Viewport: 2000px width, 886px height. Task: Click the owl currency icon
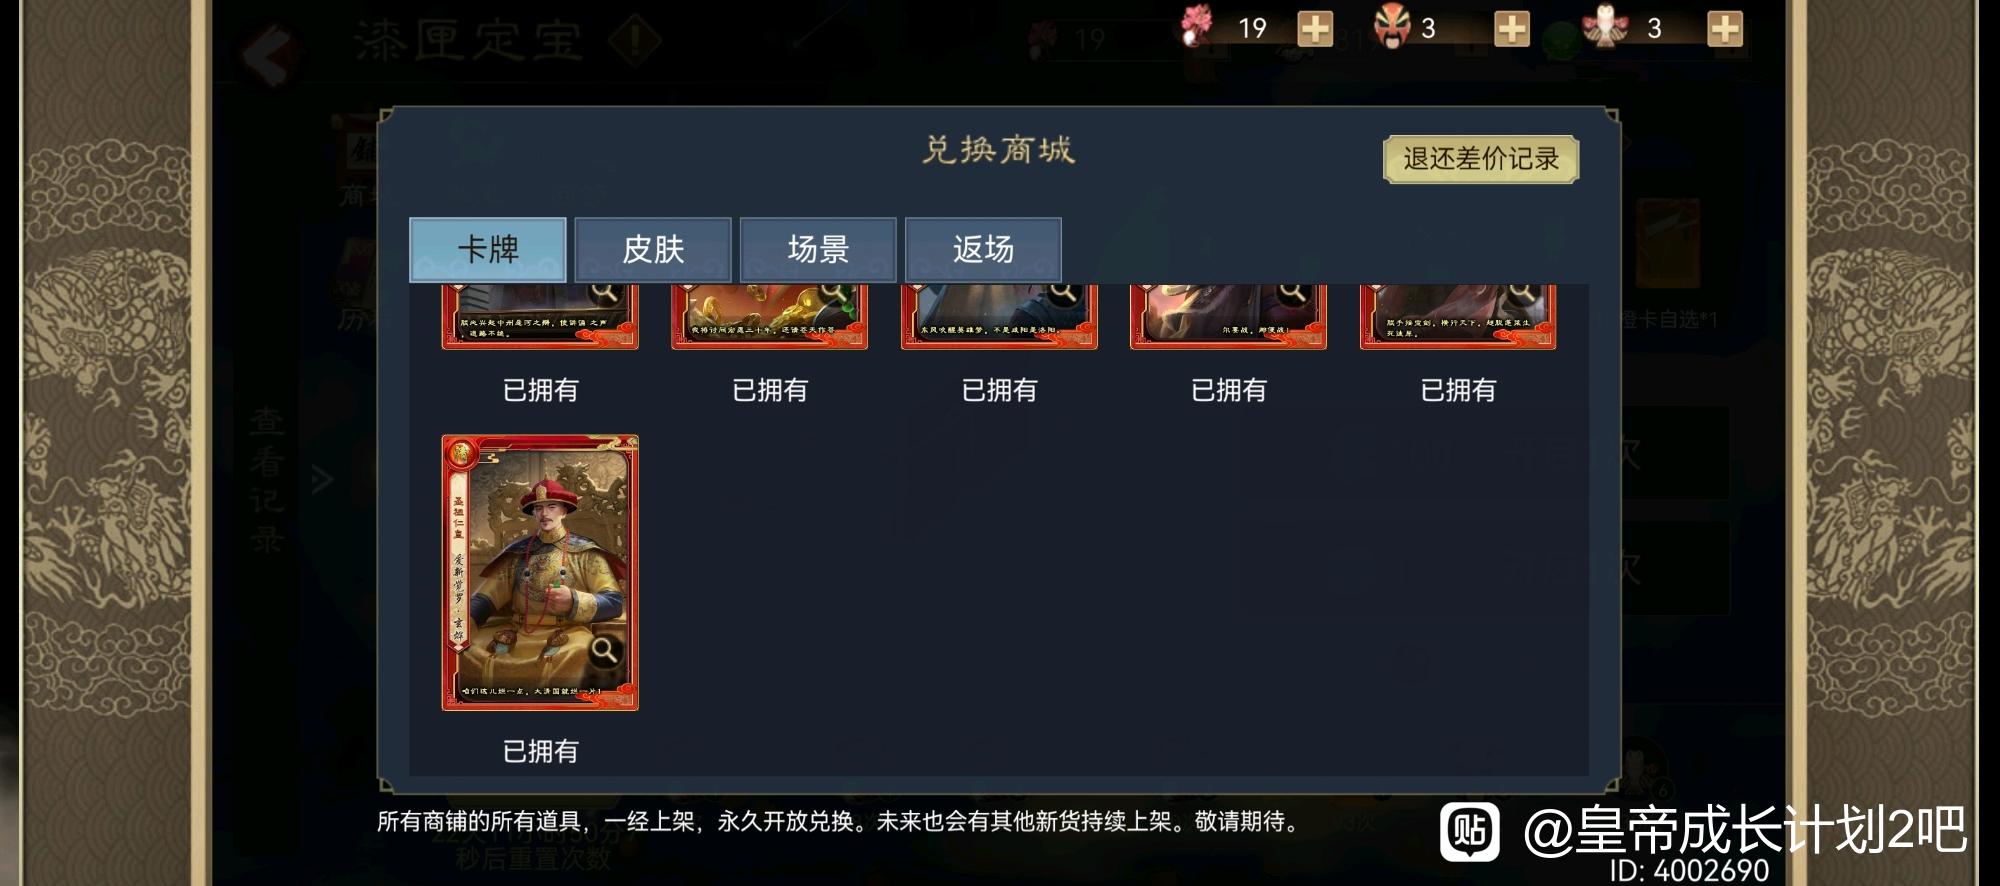coord(1606,27)
